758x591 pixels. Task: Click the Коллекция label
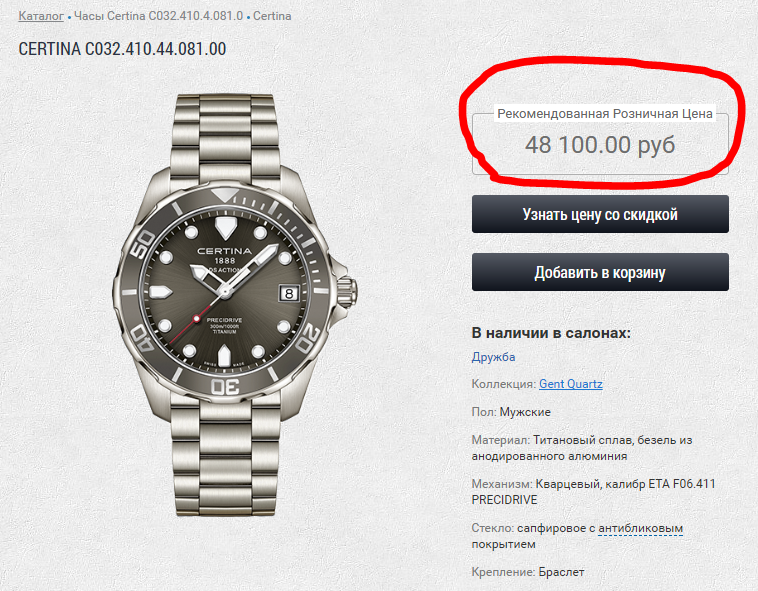[503, 384]
